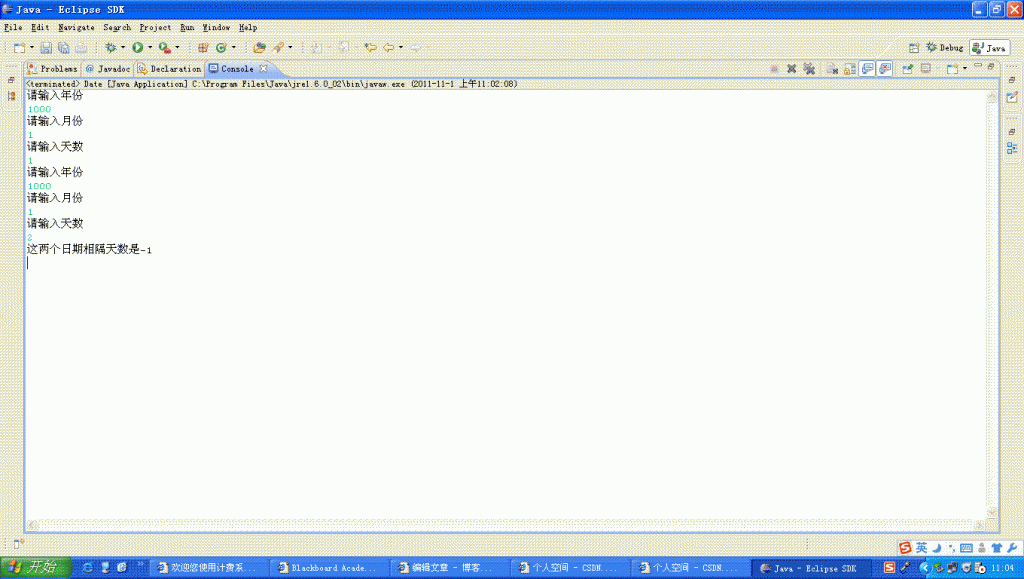Viewport: 1024px width, 579px height.
Task: Click horizontal scrollbar of console
Action: 505,525
